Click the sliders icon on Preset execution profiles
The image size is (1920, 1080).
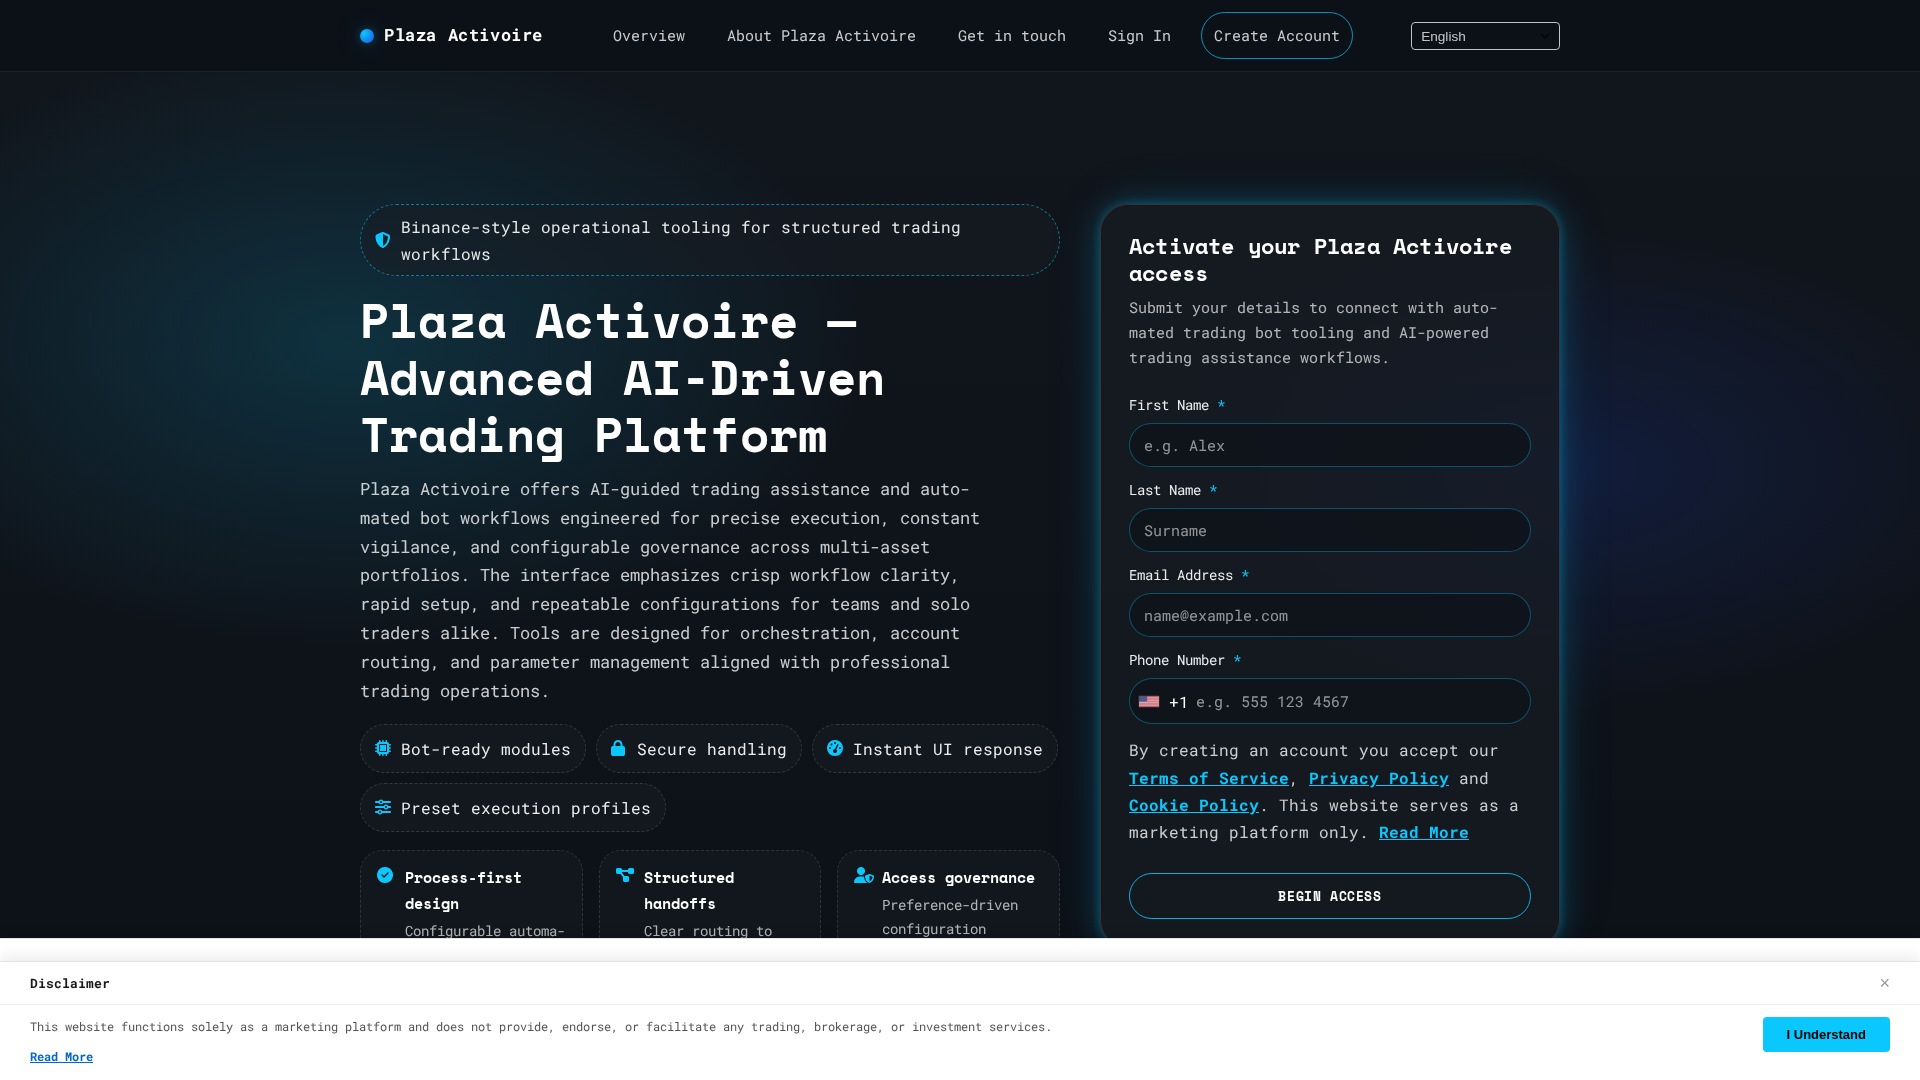pos(383,807)
